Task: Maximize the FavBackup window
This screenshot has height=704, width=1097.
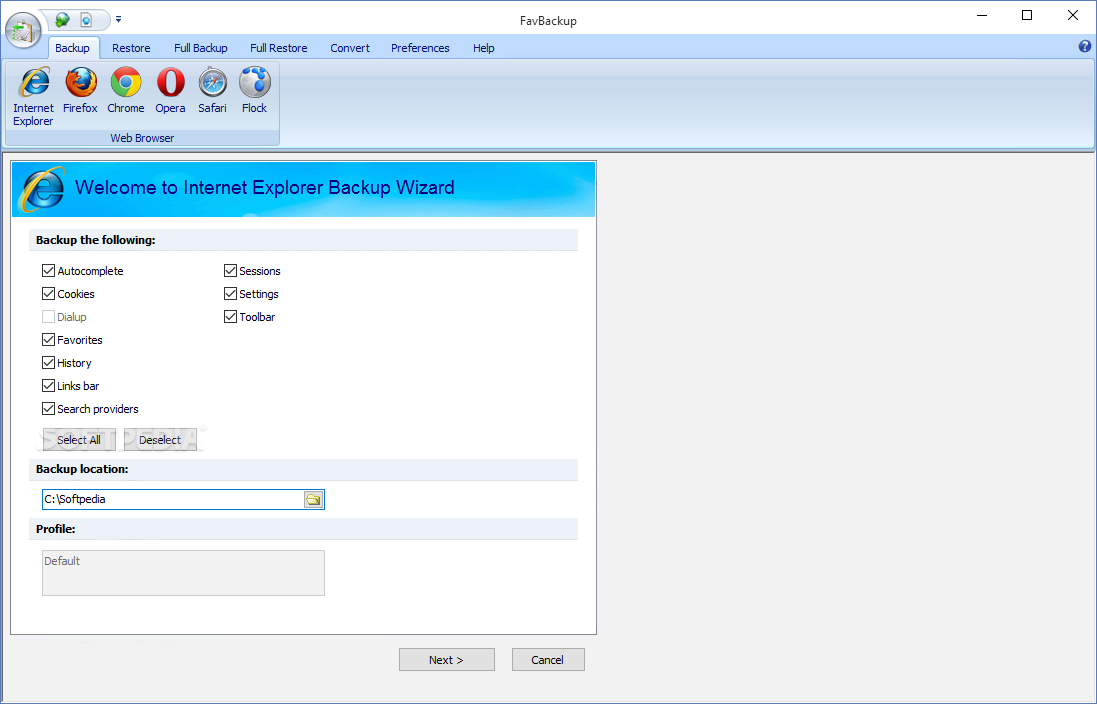Action: click(1027, 15)
